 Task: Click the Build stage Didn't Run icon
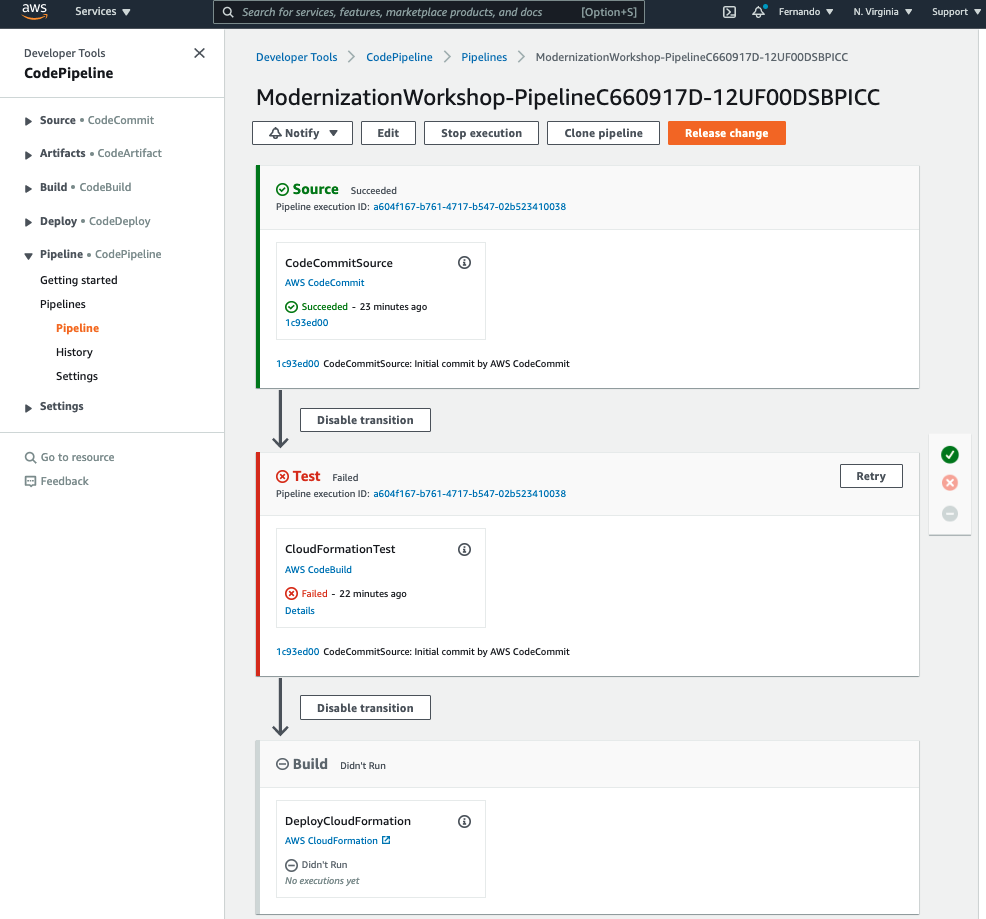coord(282,764)
